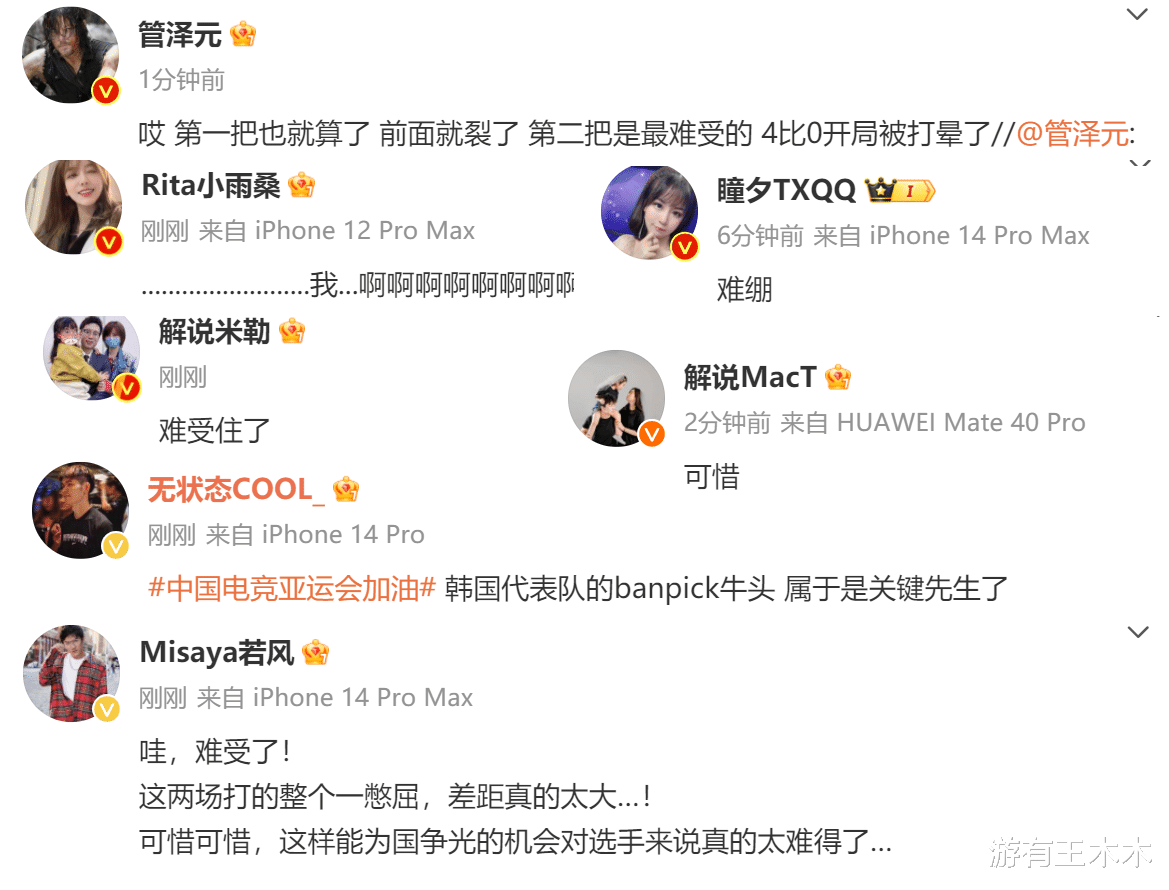
Task: Click the level crown badge beside 瞳夕TXQQ
Action: 899,191
